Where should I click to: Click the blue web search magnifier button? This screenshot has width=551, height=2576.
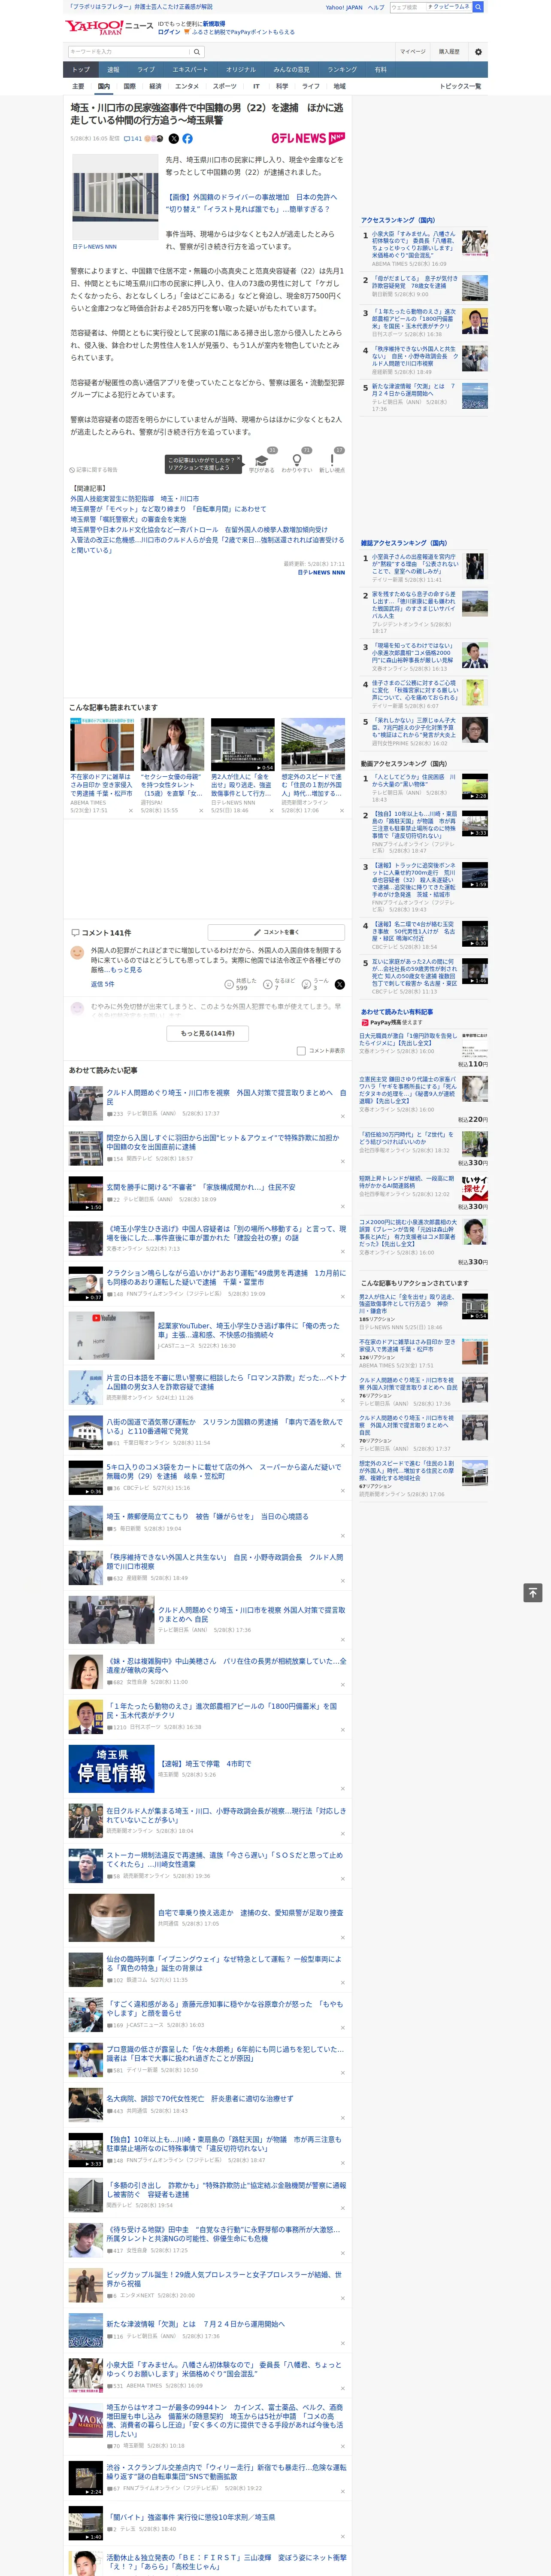coord(478,7)
